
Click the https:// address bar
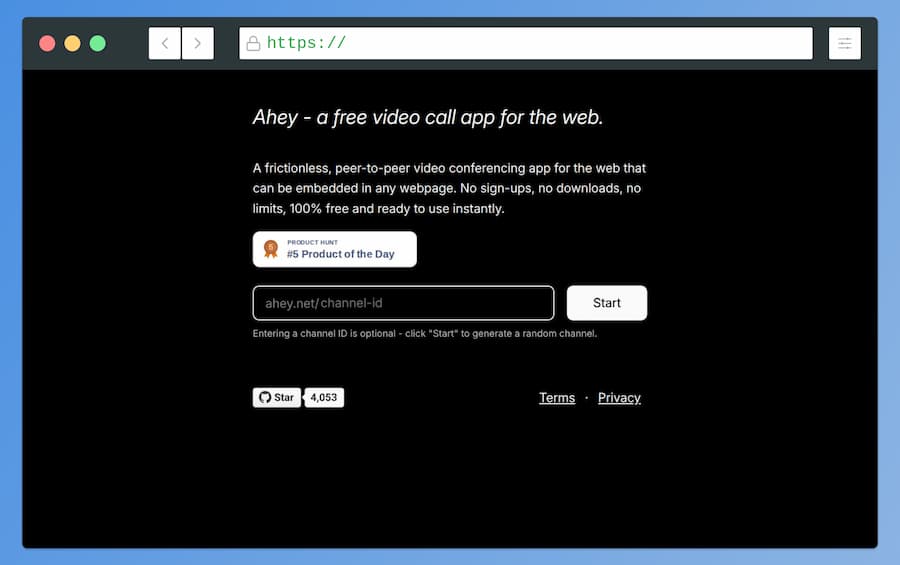point(526,43)
